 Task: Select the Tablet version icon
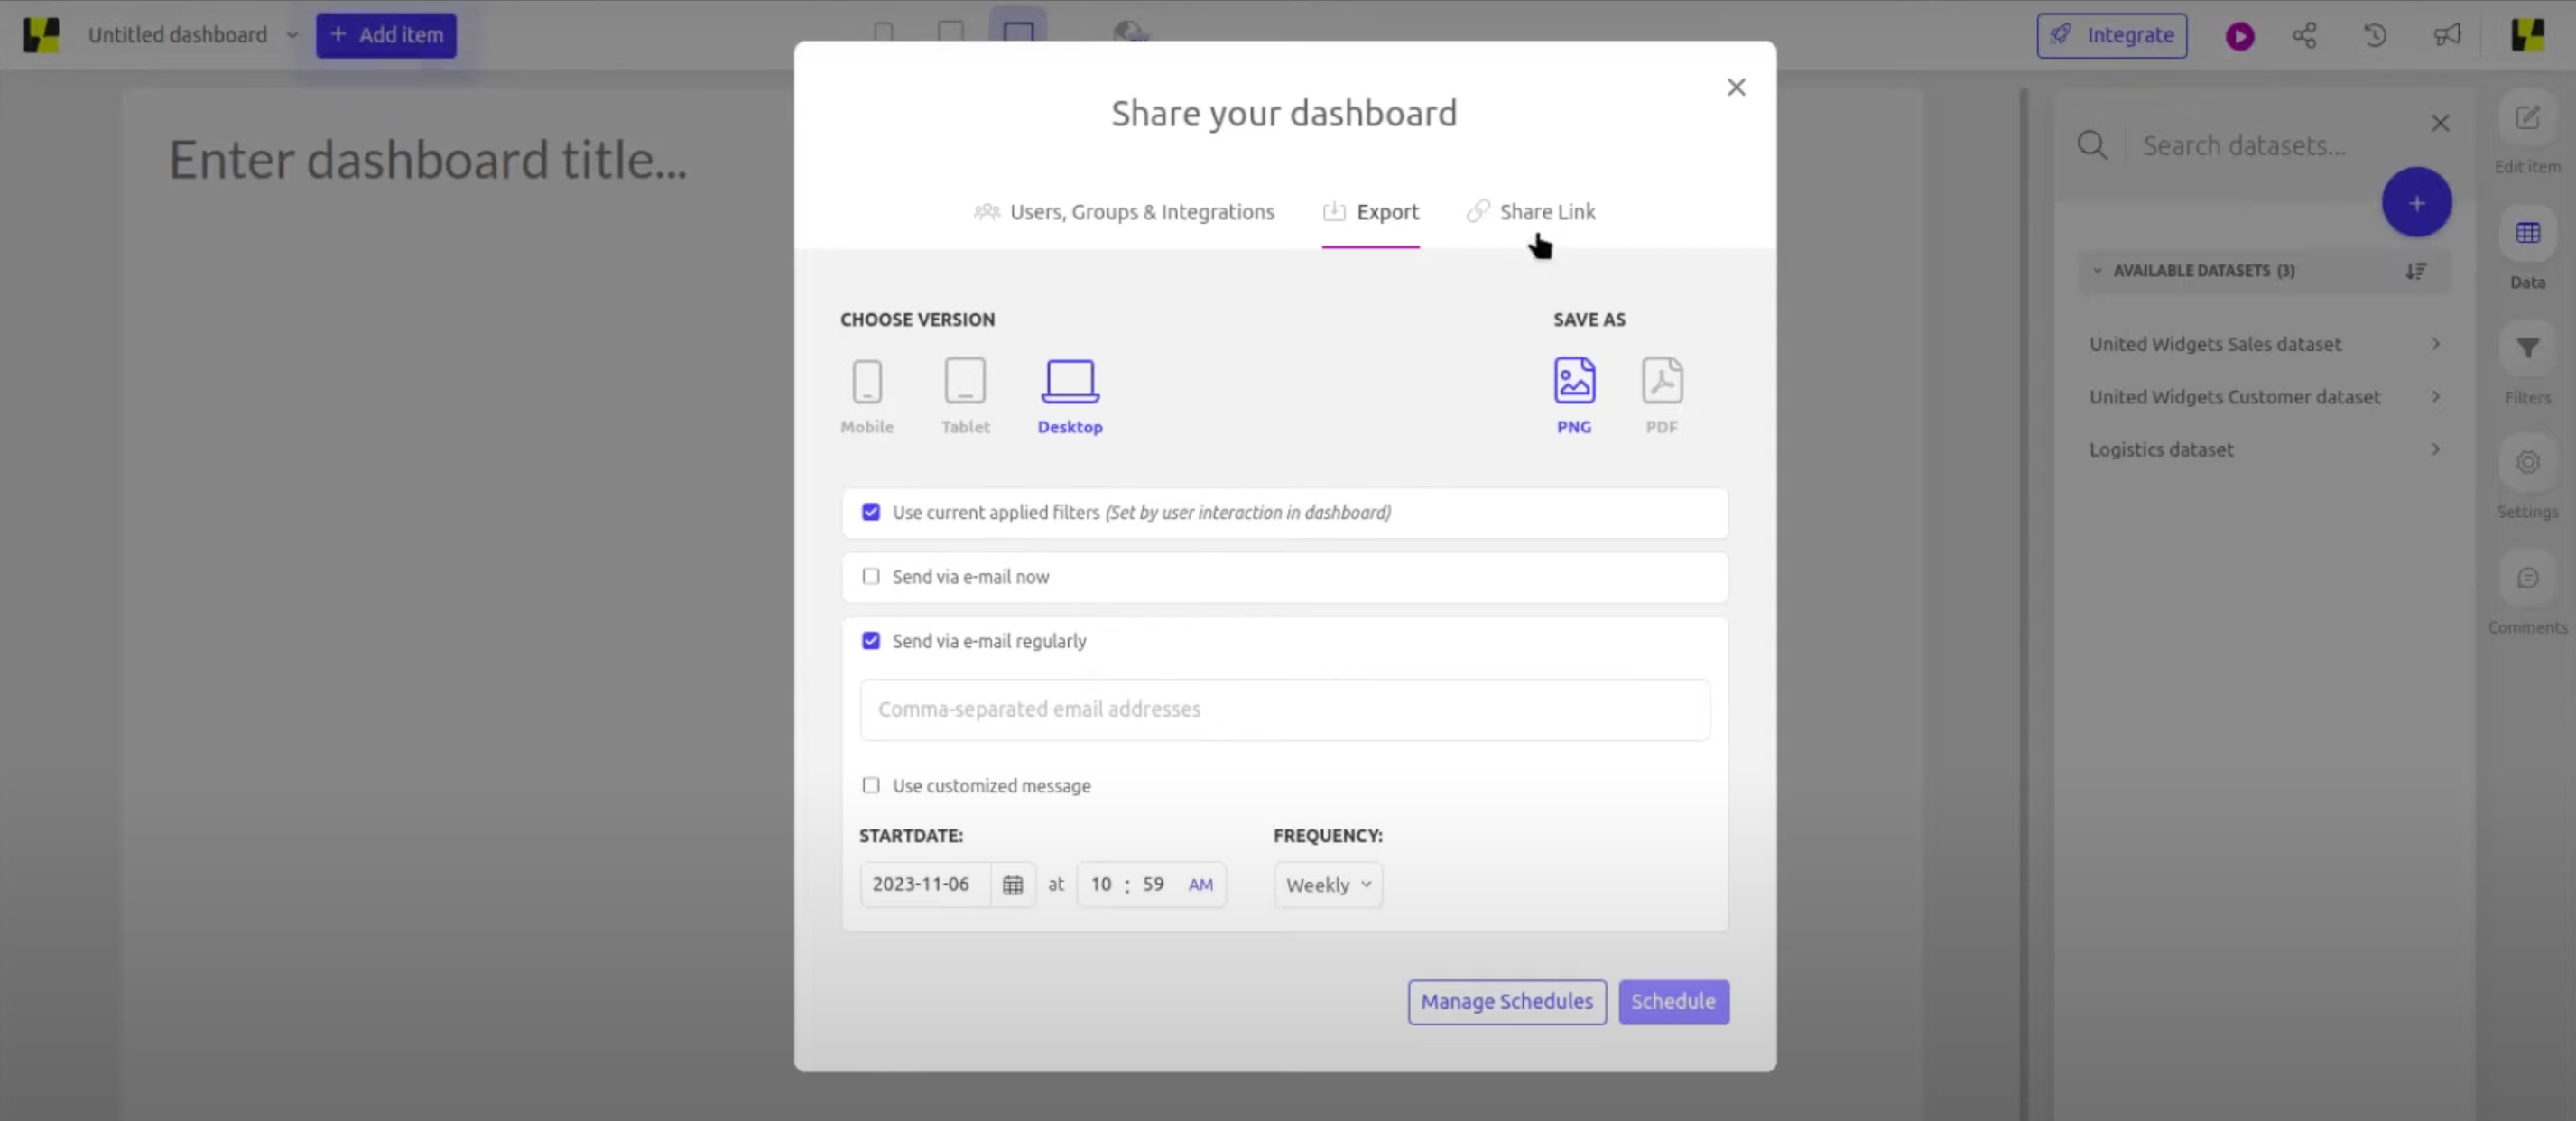click(965, 382)
